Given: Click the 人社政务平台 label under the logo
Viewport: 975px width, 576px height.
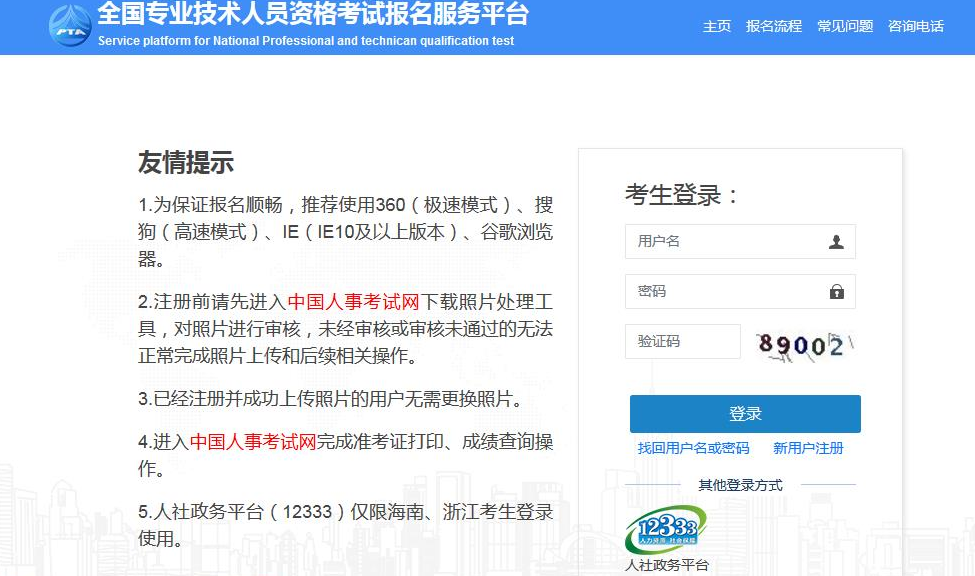Looking at the screenshot, I should pos(666,565).
